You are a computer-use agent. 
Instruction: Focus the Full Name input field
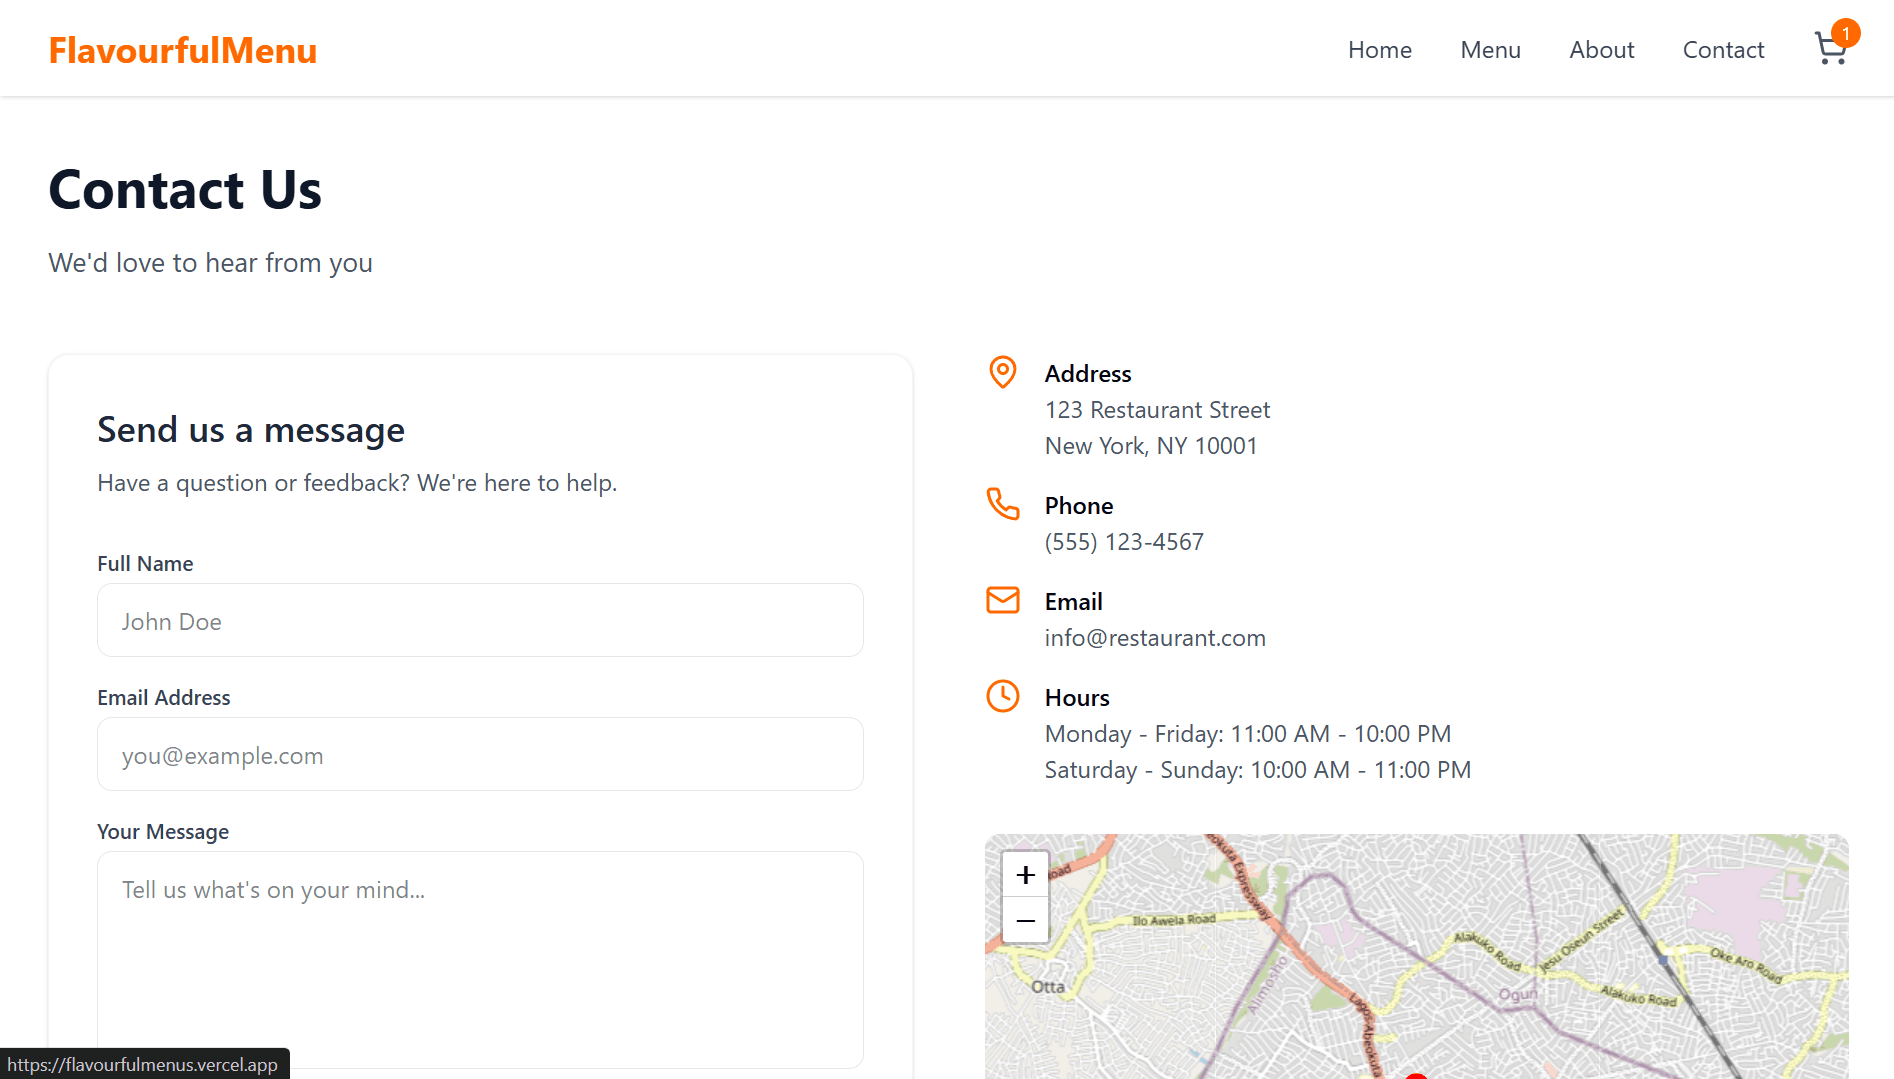[480, 621]
